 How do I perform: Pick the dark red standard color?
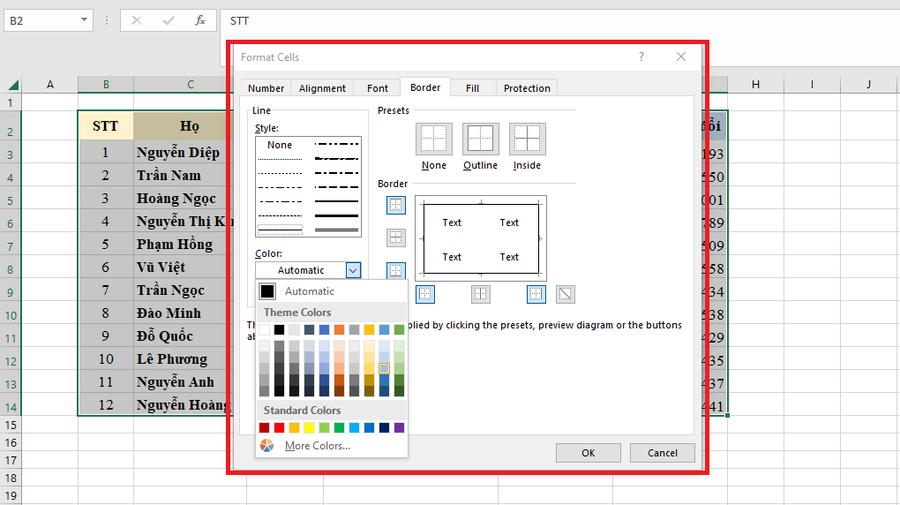[264, 428]
